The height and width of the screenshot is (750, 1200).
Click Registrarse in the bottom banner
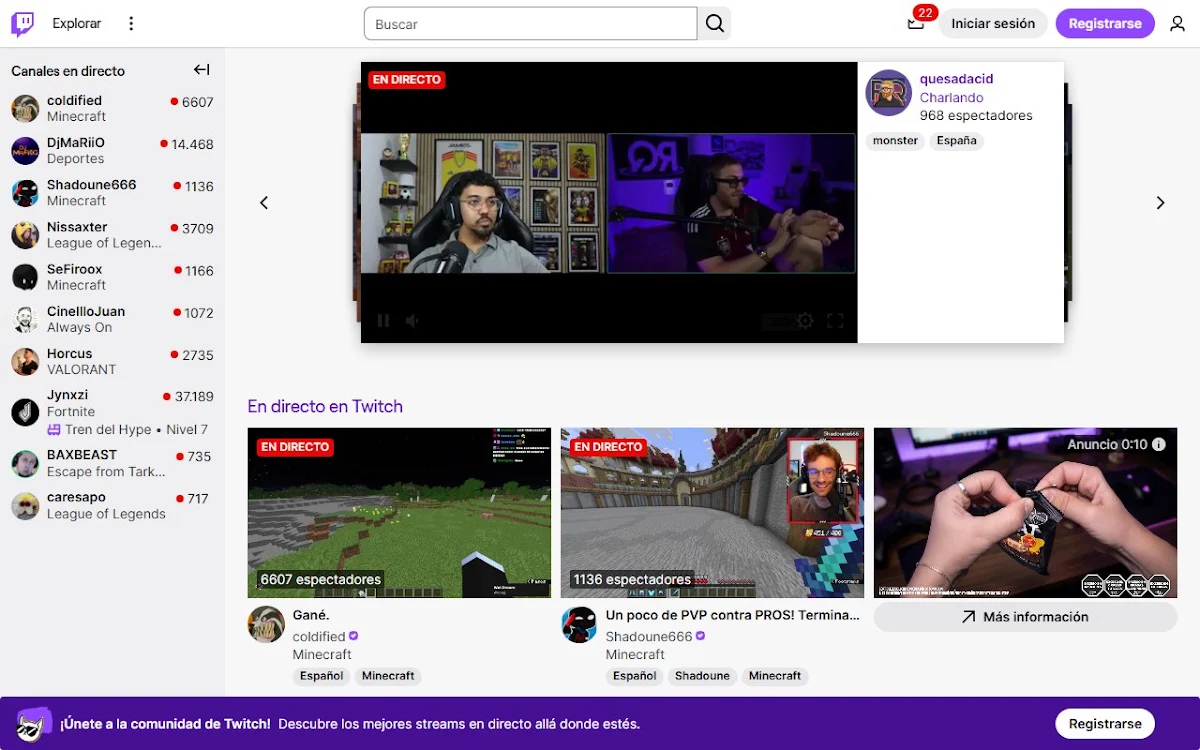(x=1105, y=724)
